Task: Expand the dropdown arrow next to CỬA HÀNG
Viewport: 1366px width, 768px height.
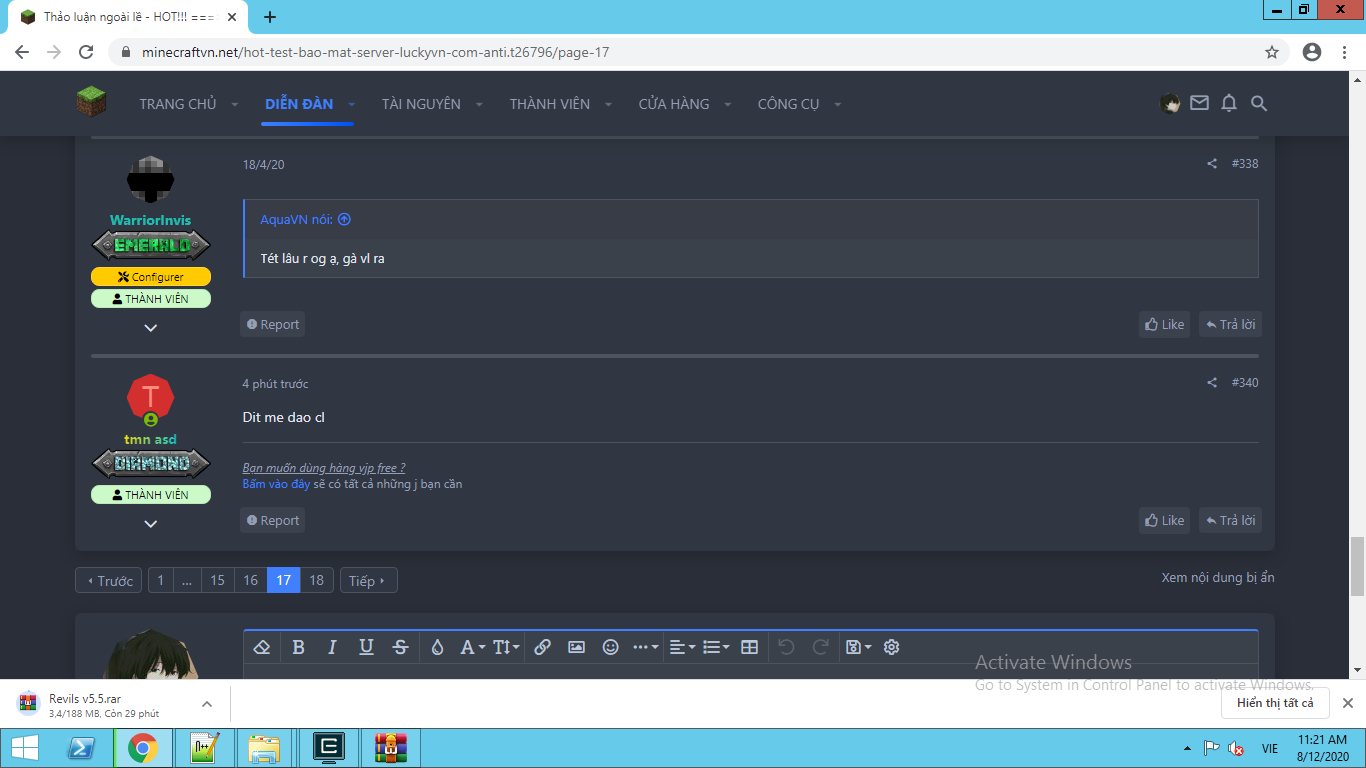Action: [x=728, y=105]
